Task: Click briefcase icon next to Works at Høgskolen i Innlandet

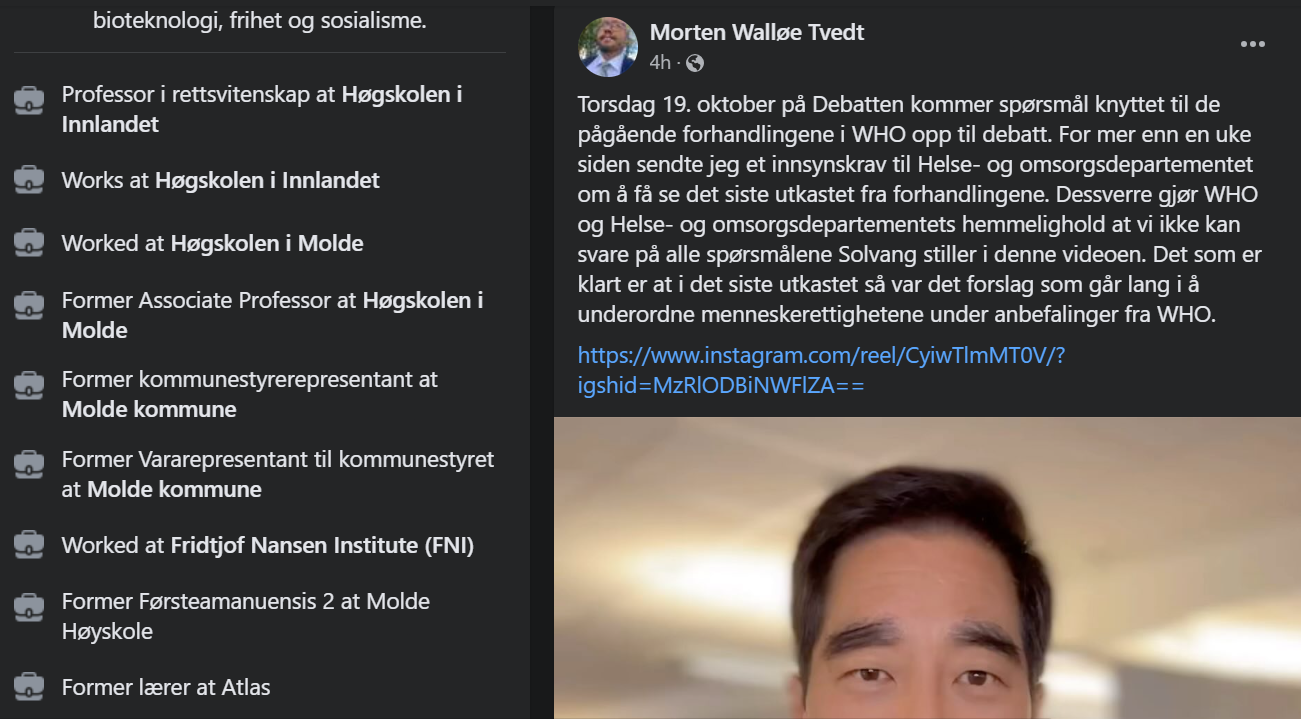Action: click(29, 180)
